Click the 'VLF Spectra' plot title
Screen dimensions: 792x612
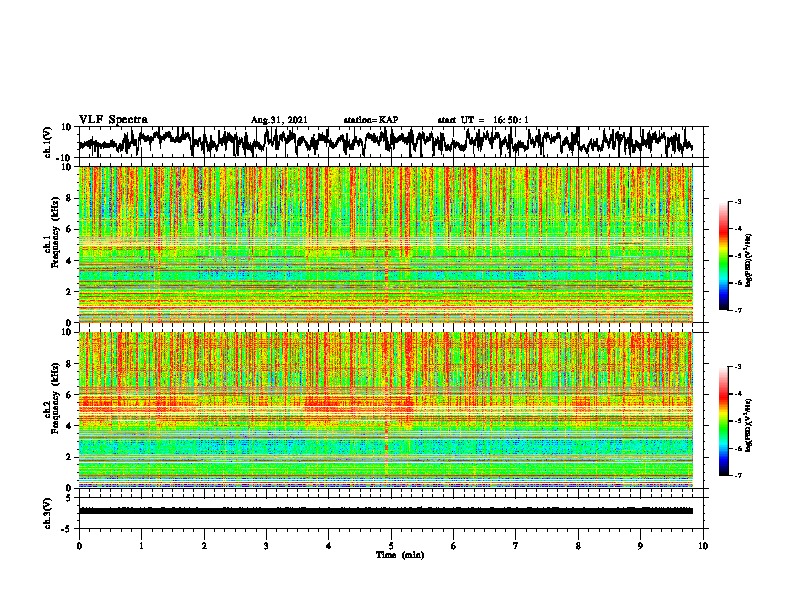point(113,120)
